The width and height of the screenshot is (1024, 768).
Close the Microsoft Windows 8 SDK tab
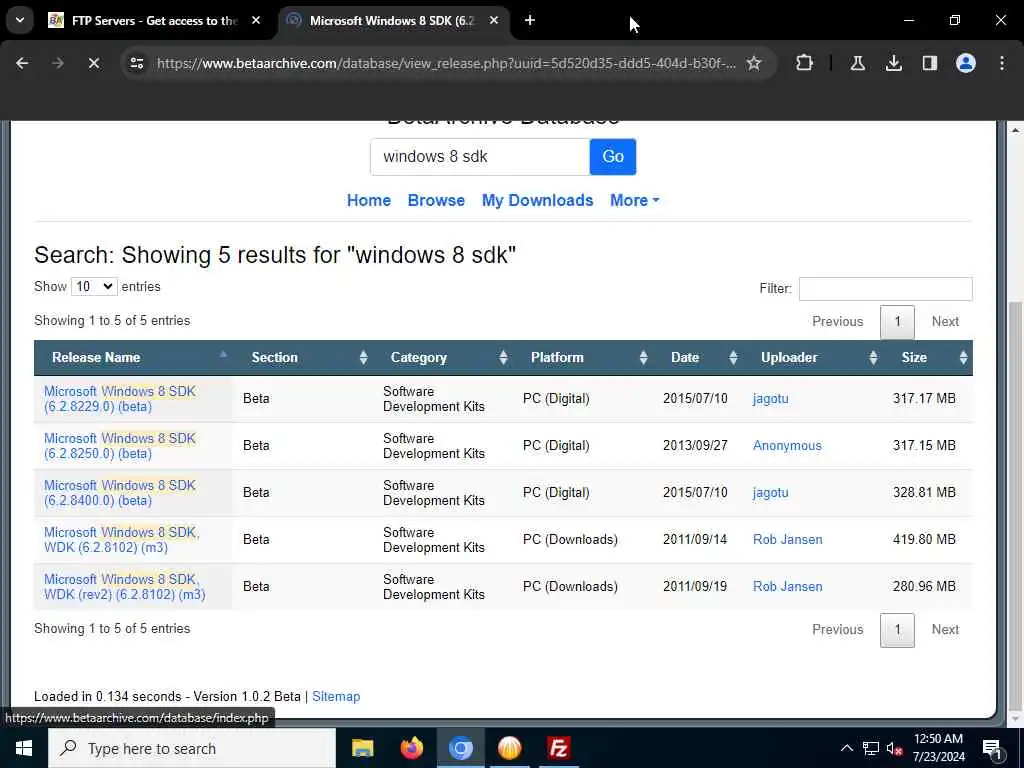pos(494,20)
